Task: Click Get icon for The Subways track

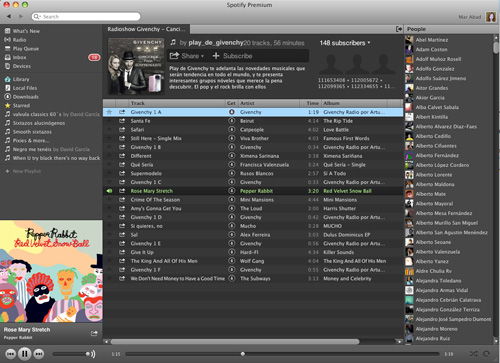Action: 232,278
